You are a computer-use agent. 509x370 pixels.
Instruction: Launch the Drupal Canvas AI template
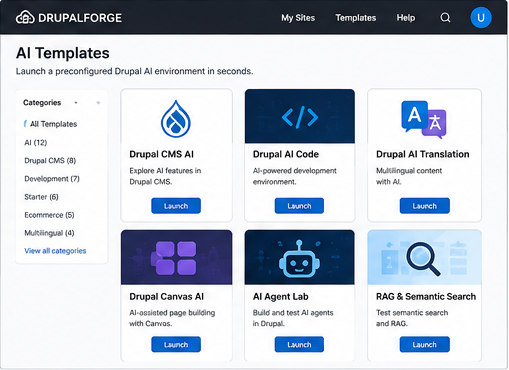point(176,345)
